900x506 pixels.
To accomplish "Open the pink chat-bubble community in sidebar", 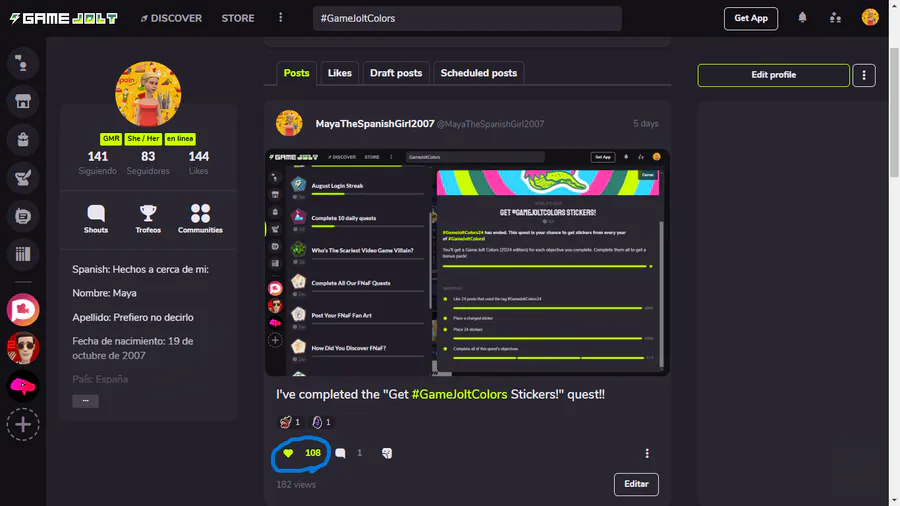I will point(23,310).
